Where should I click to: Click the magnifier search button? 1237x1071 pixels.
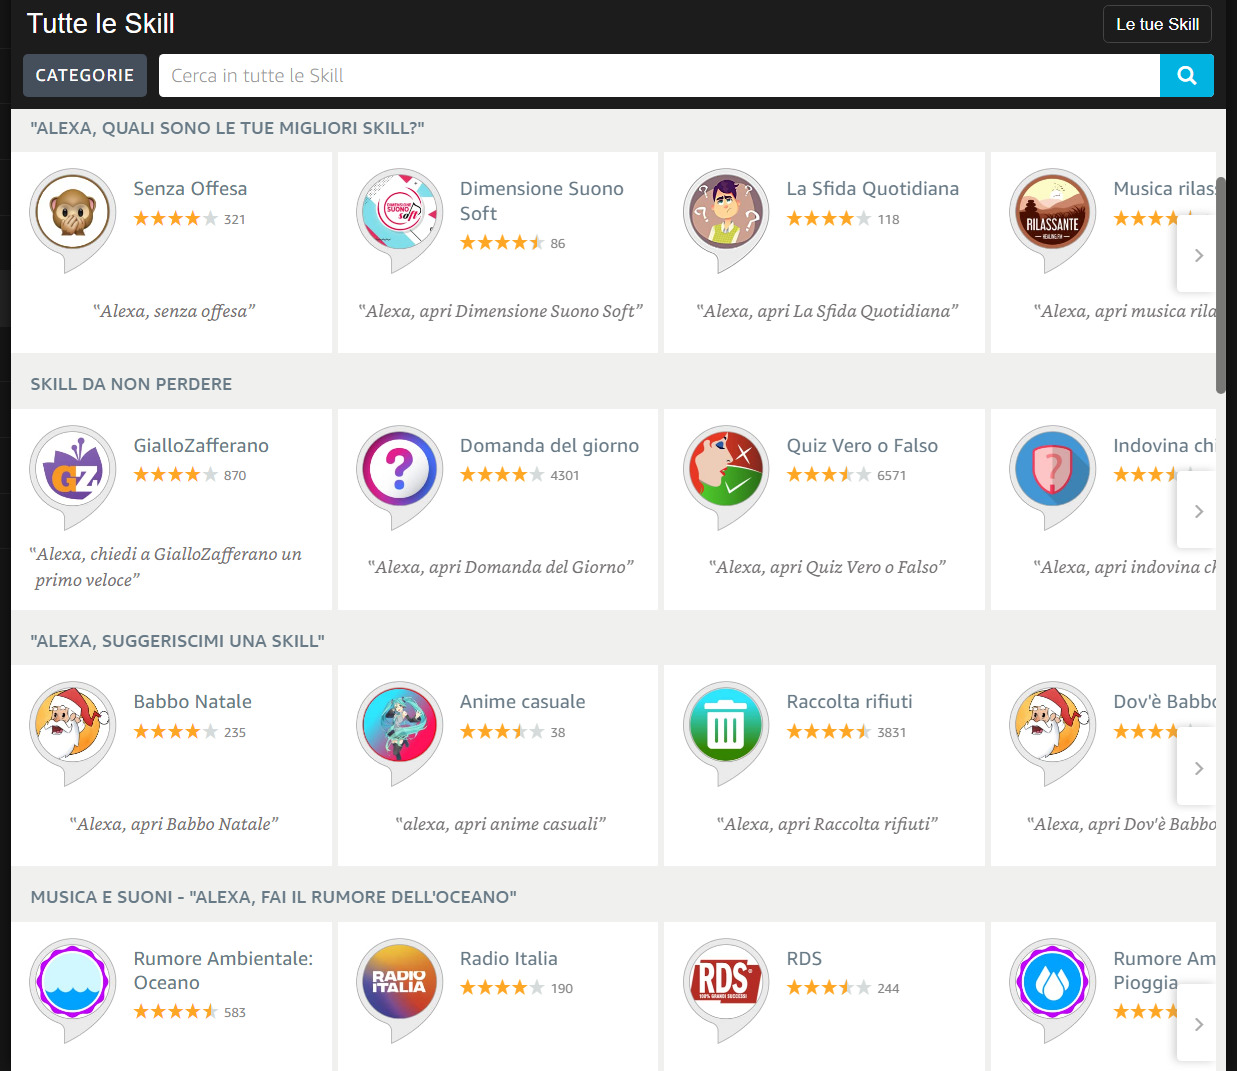coord(1187,75)
